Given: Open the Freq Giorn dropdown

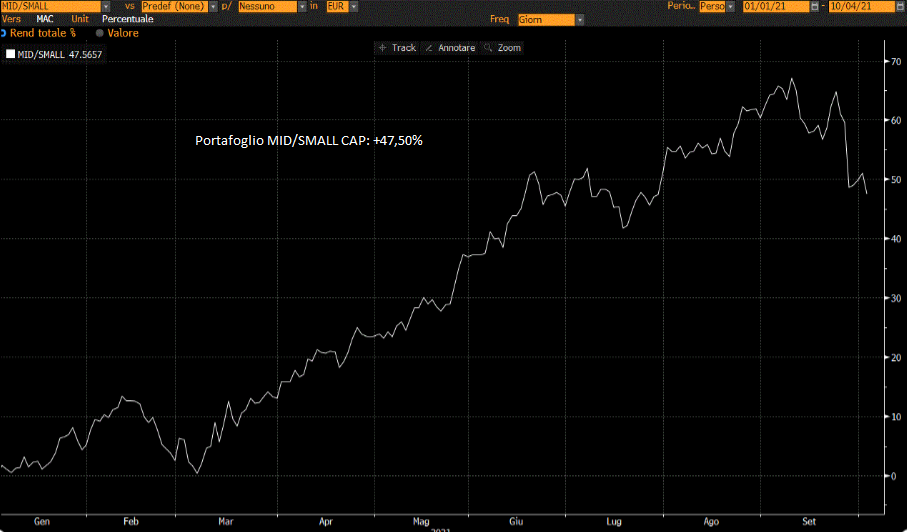Looking at the screenshot, I should tap(580, 20).
